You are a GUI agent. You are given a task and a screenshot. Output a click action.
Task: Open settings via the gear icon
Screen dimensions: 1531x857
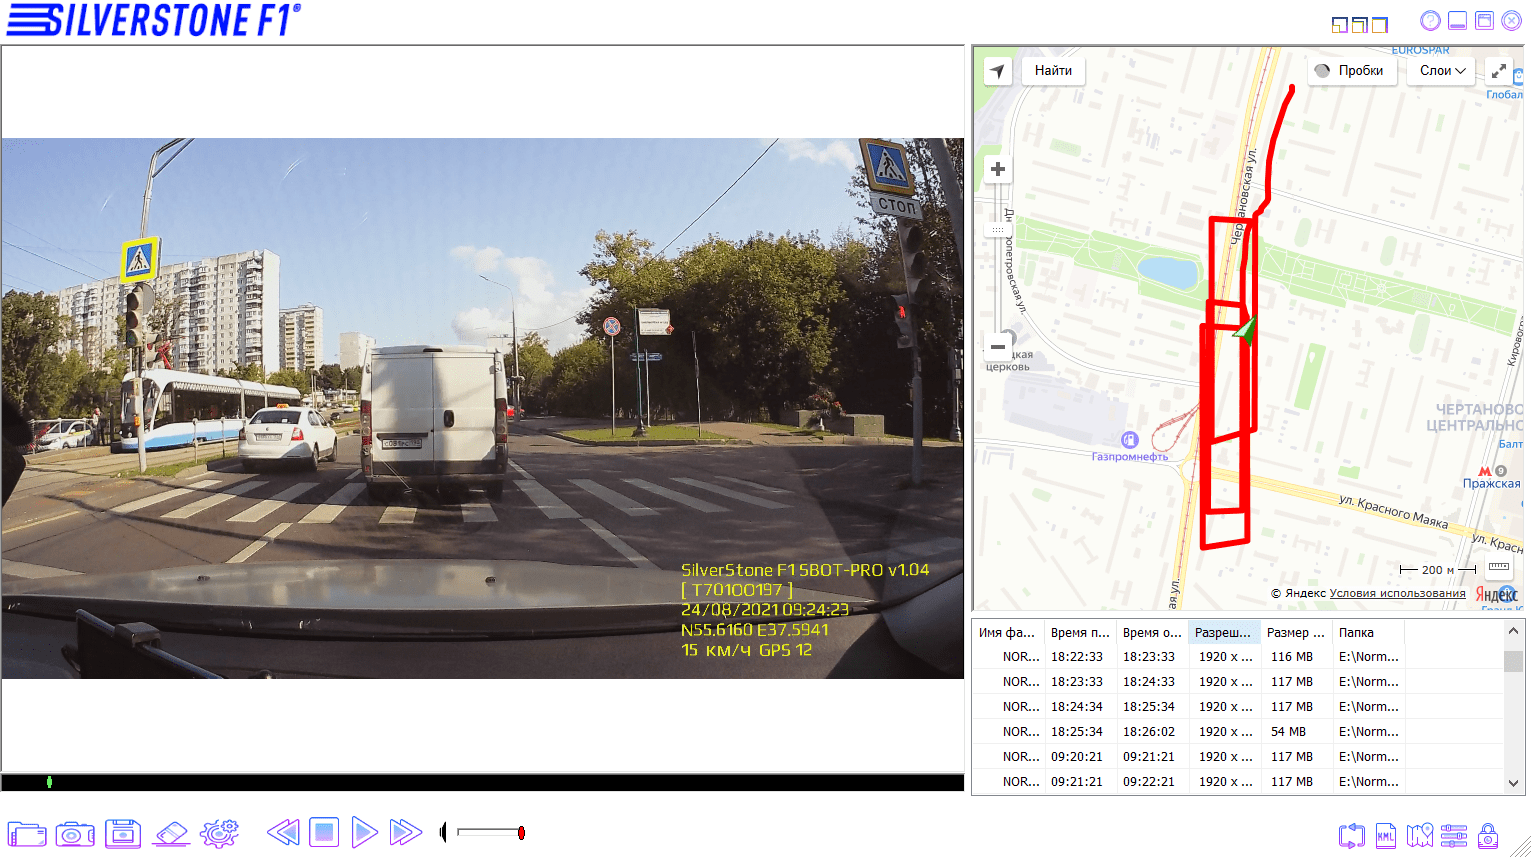tap(219, 833)
